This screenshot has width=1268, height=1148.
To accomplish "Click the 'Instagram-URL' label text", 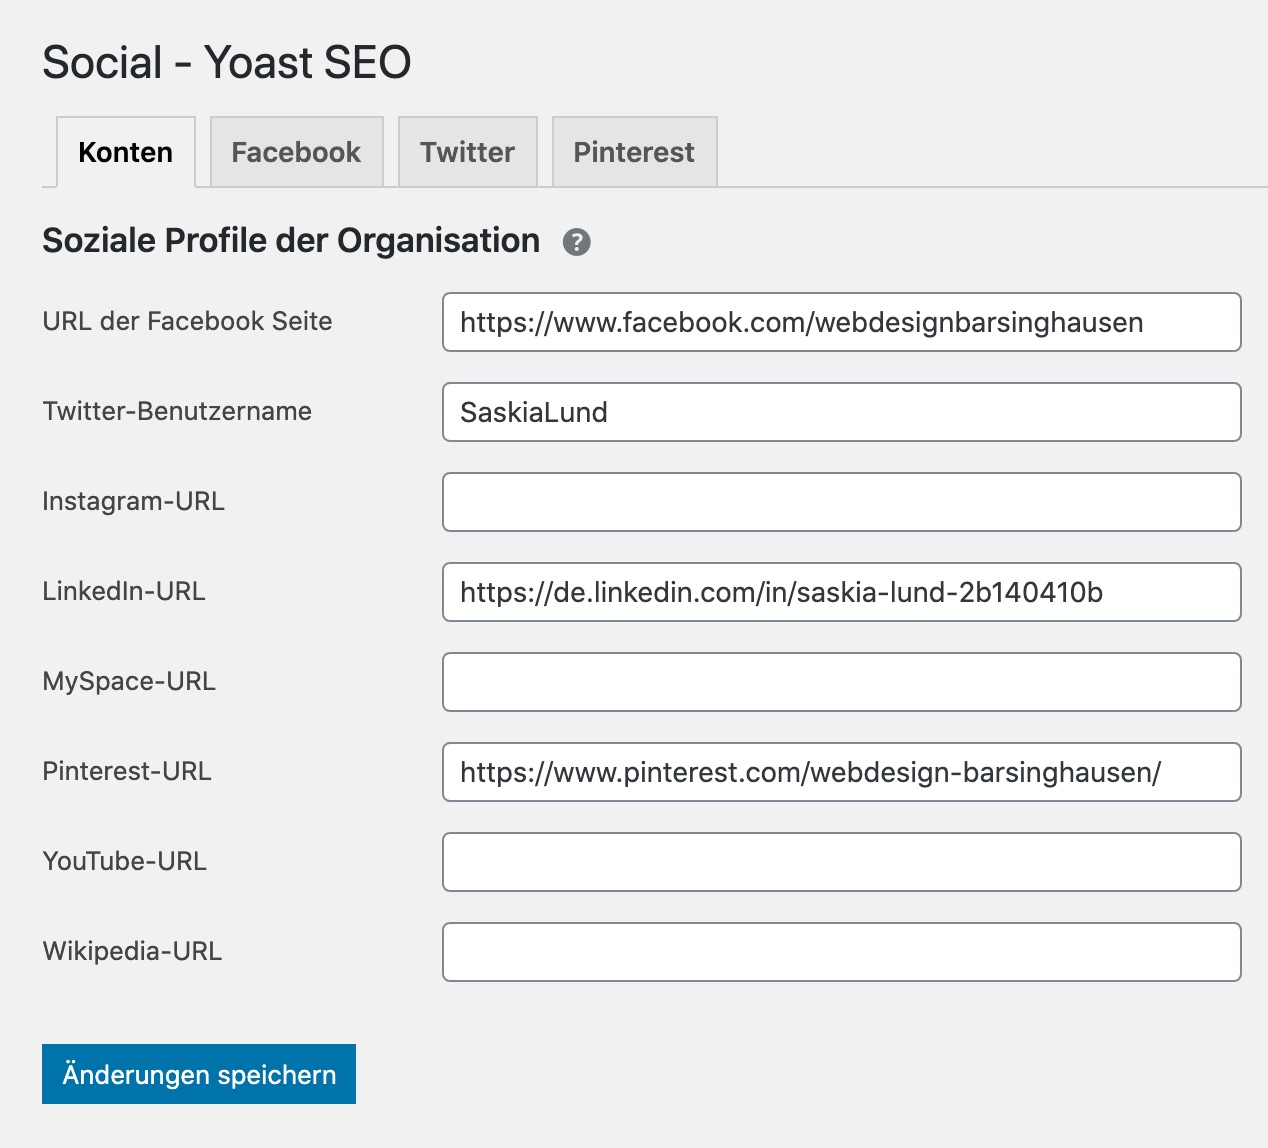I will click(x=133, y=501).
